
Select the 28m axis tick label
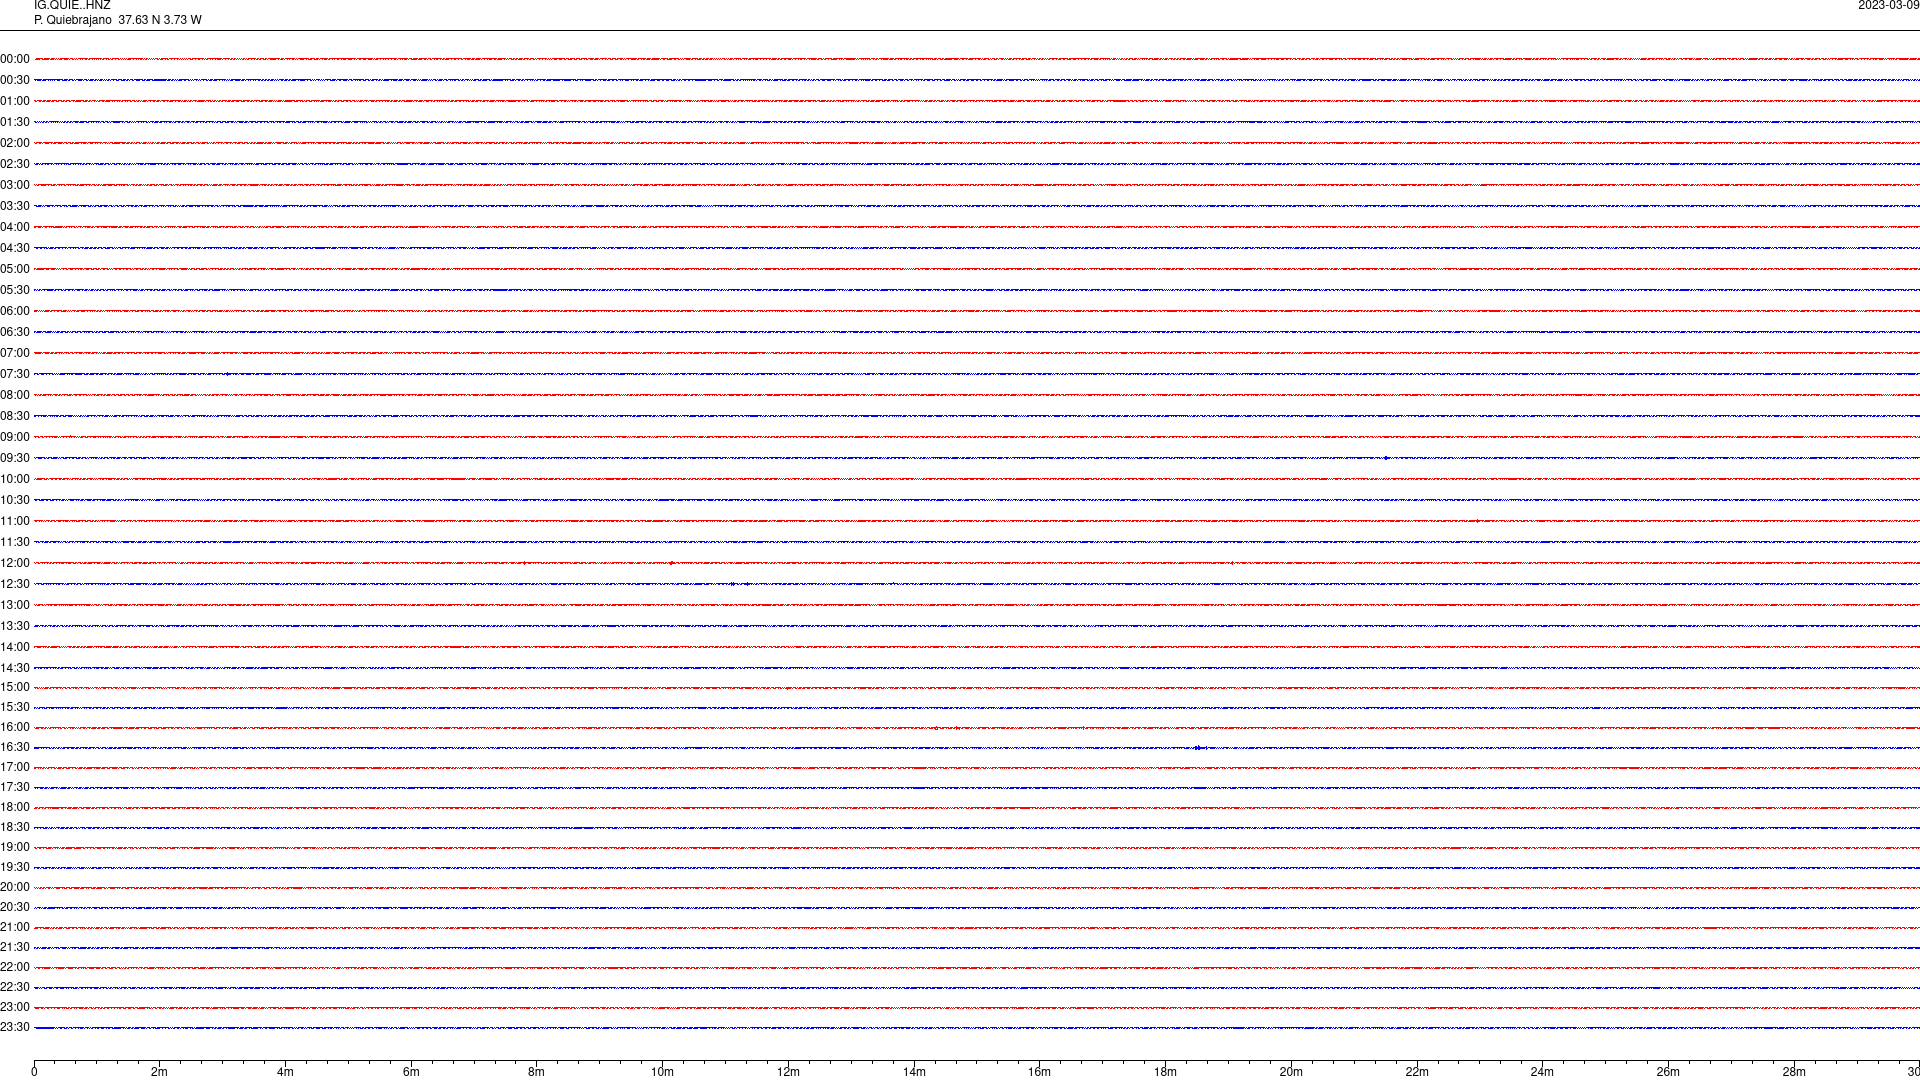[x=1794, y=1072]
